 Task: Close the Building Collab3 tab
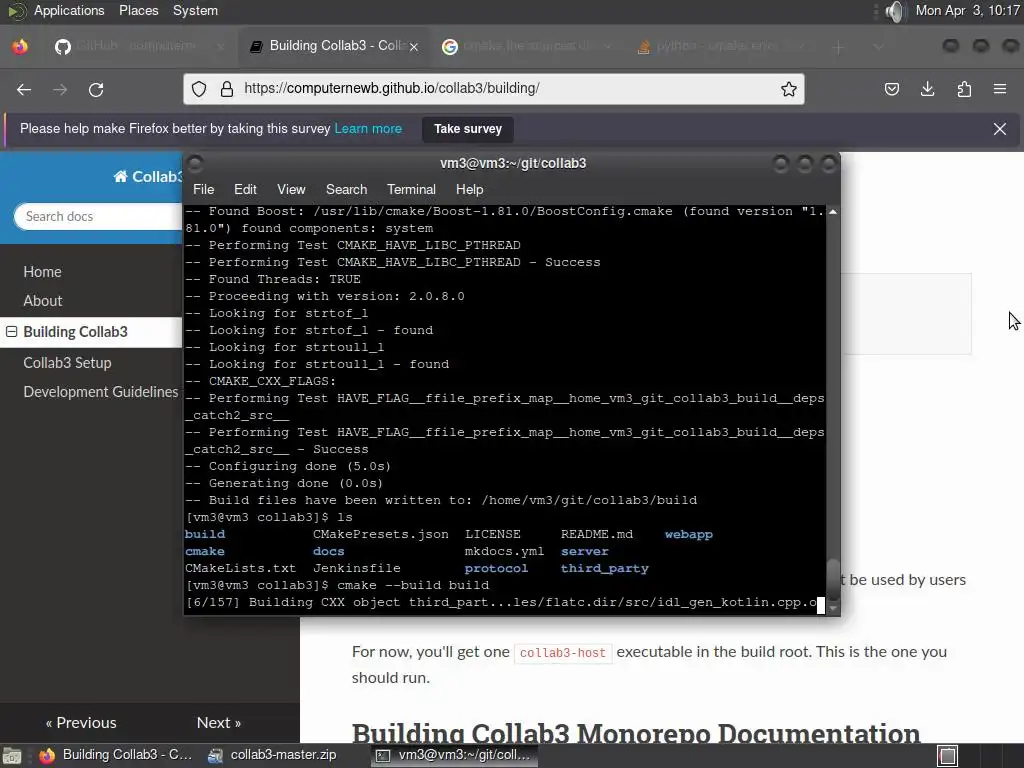[414, 47]
